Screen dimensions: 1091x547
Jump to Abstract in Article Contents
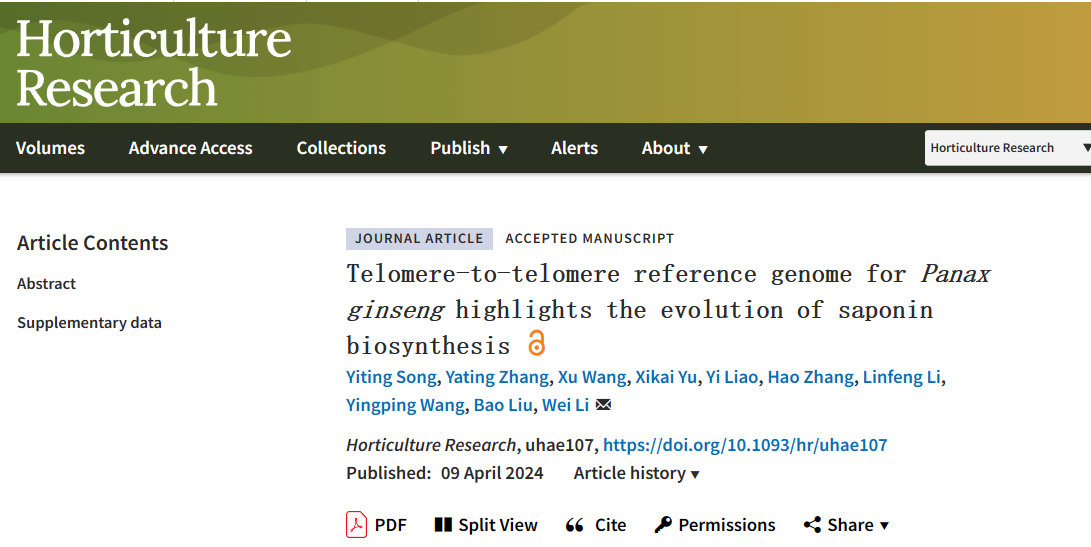[47, 284]
